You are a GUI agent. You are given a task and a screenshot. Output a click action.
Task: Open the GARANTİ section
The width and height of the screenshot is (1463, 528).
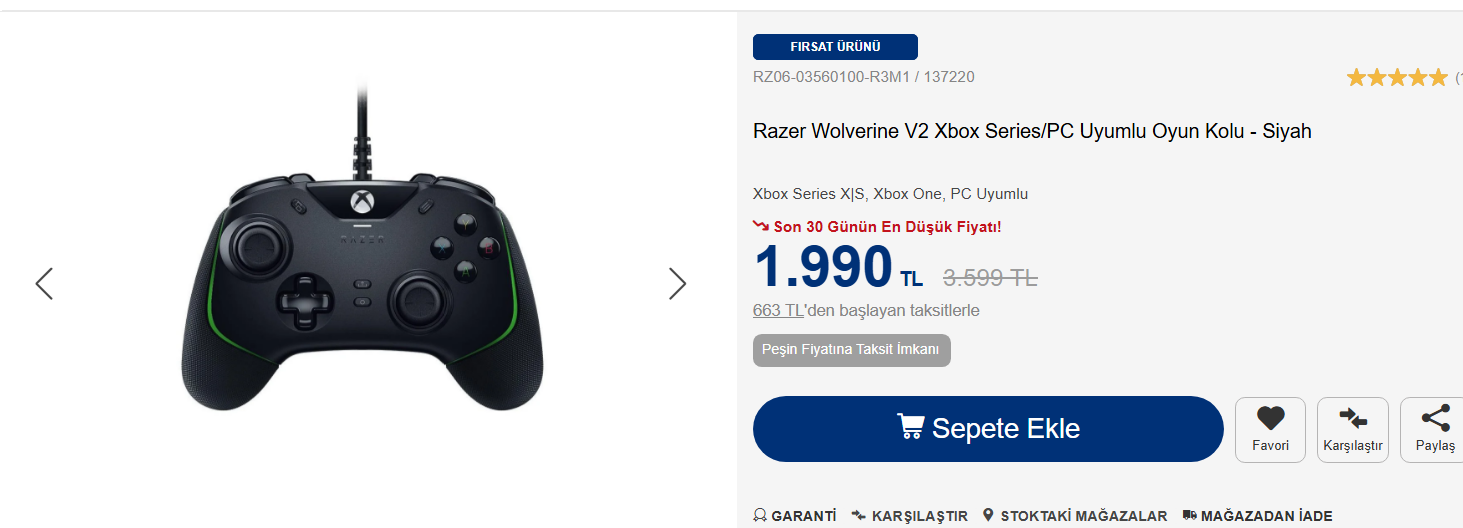tap(794, 516)
